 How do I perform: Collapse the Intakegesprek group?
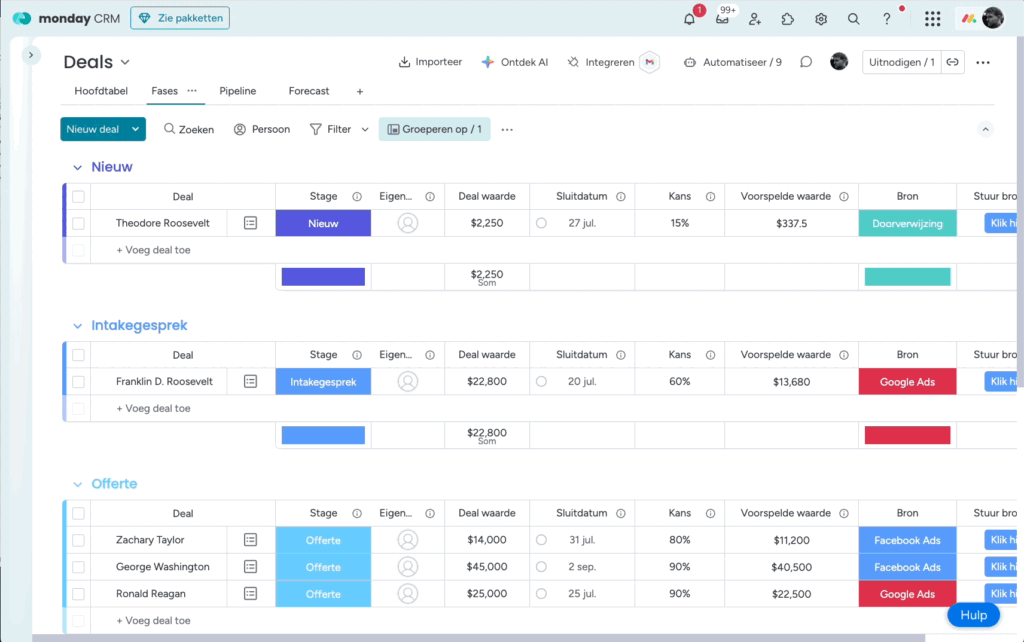pos(78,326)
